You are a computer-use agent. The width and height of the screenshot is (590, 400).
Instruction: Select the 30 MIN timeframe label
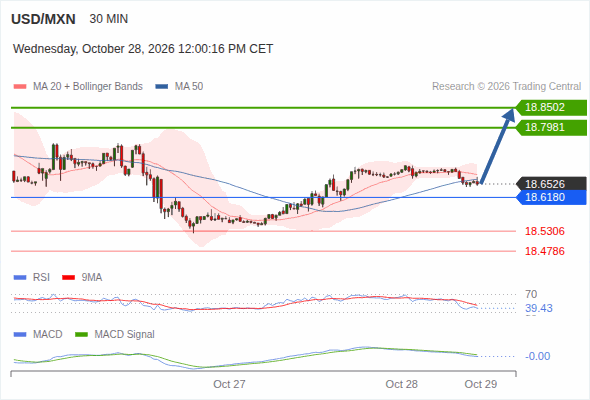(109, 19)
